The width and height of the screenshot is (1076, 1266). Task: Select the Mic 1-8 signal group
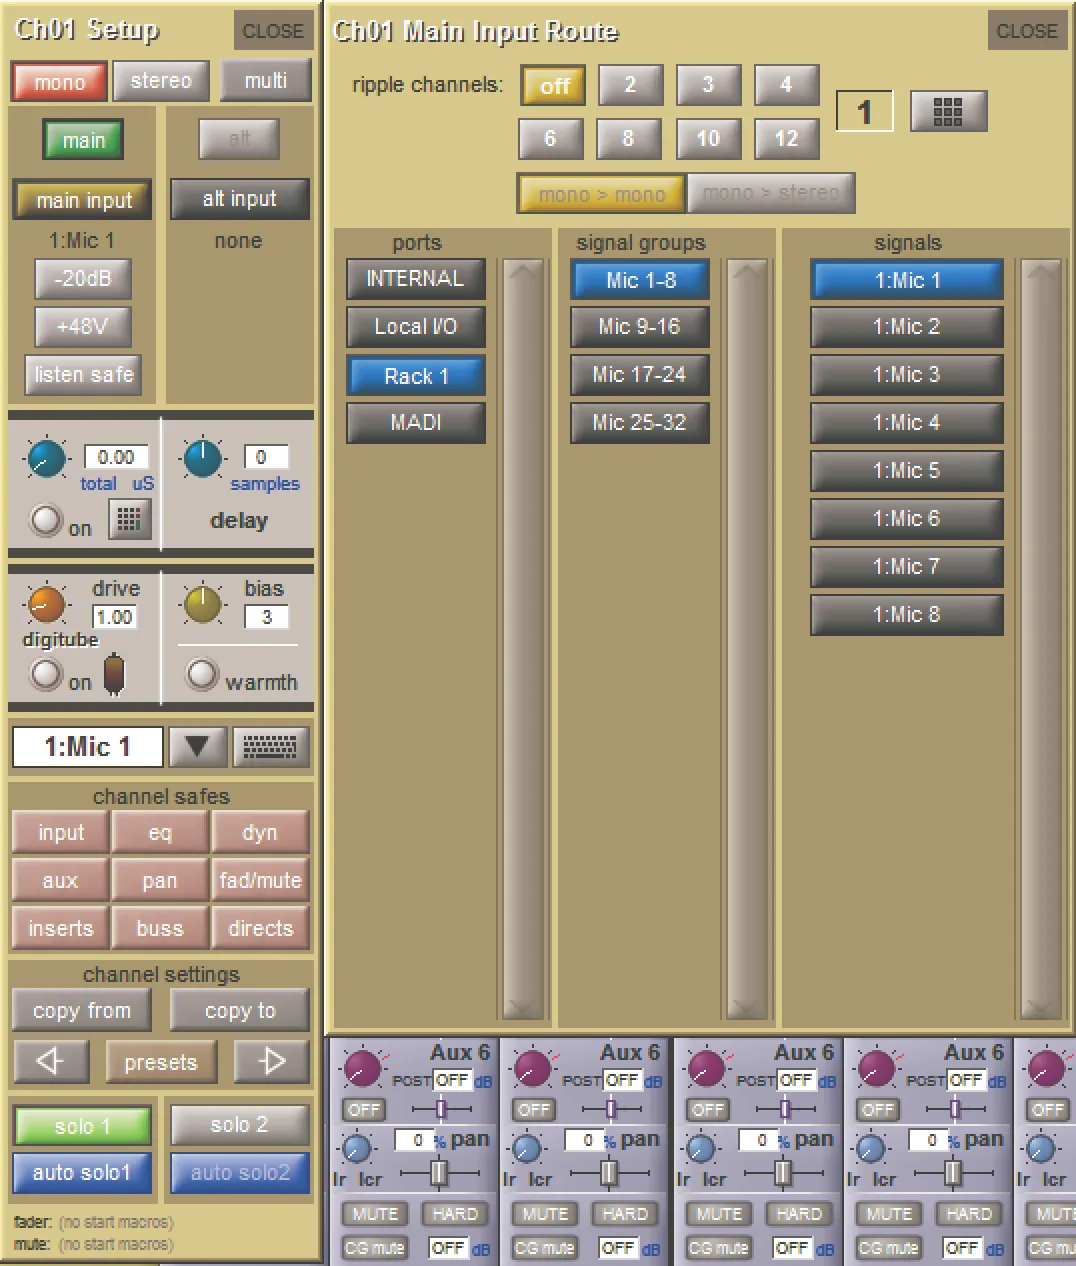tap(640, 280)
